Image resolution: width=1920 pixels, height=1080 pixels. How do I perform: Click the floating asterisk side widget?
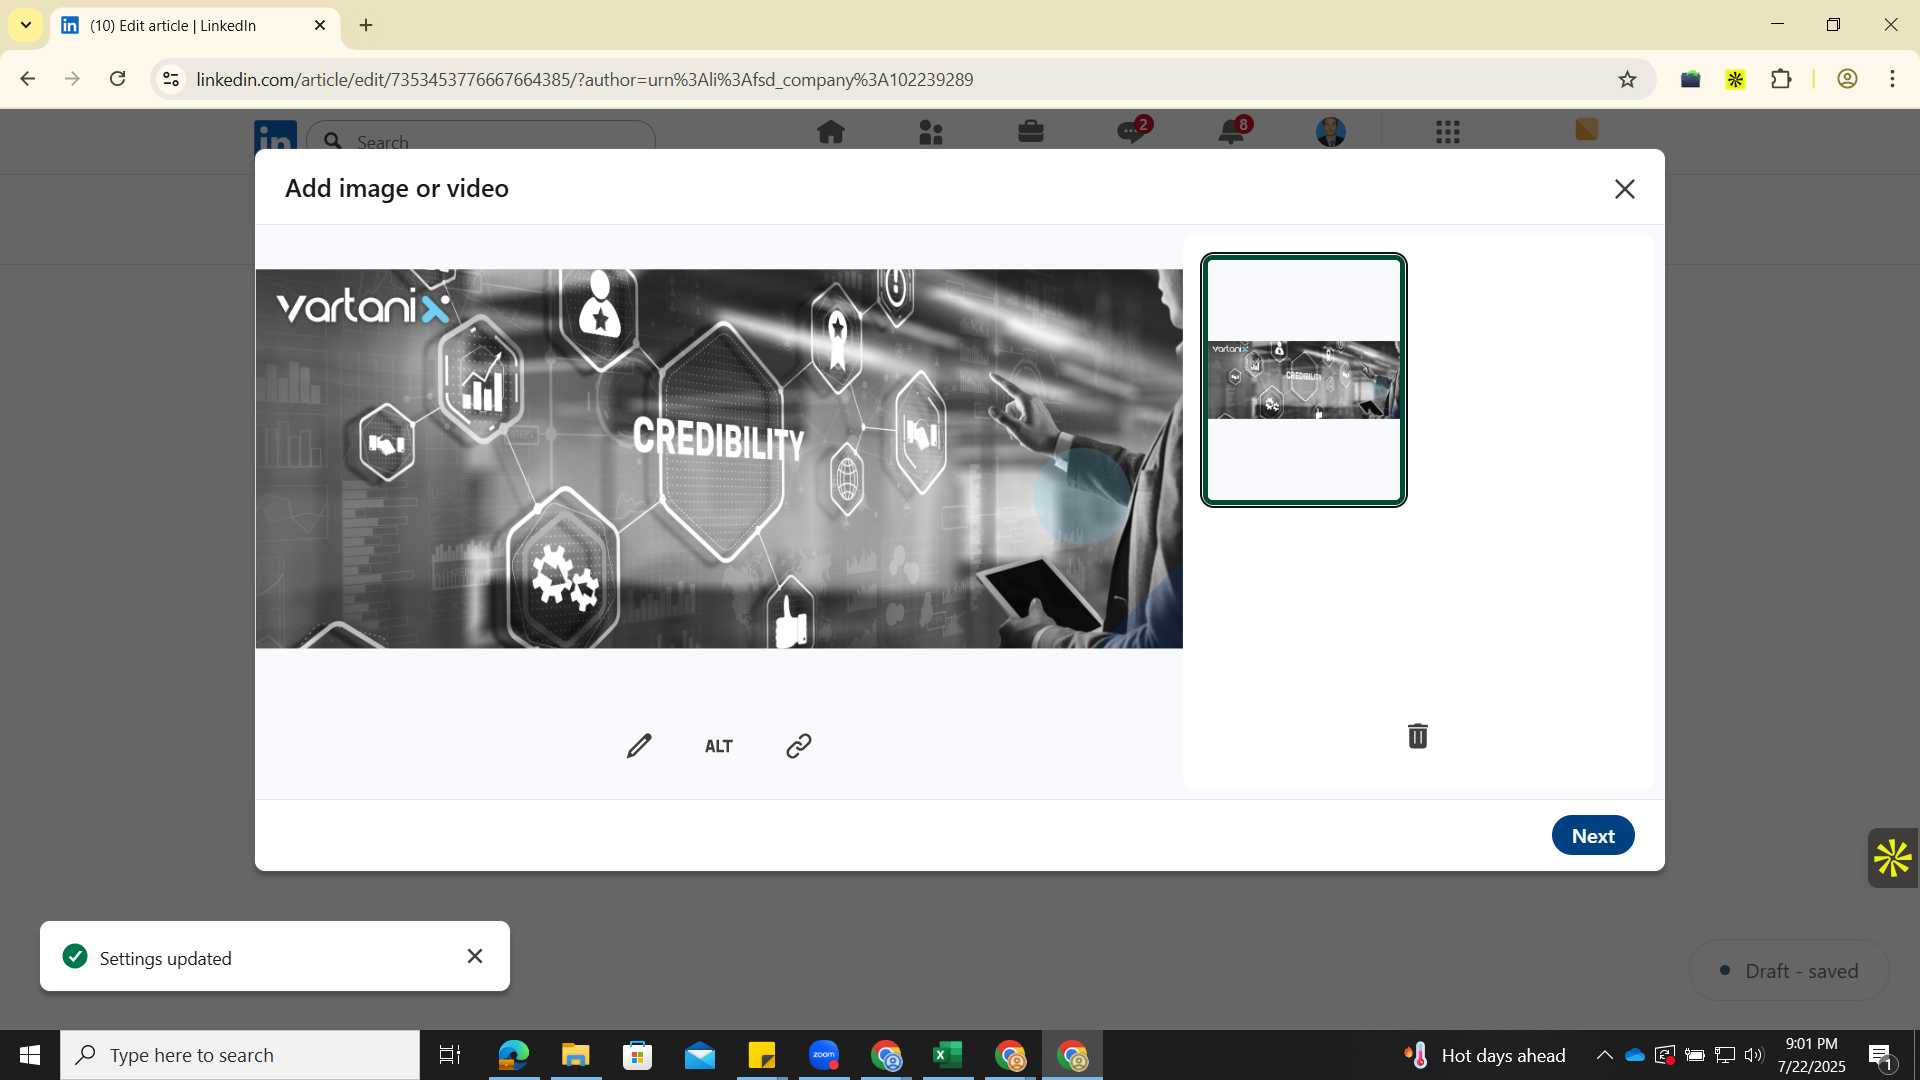pos(1893,858)
